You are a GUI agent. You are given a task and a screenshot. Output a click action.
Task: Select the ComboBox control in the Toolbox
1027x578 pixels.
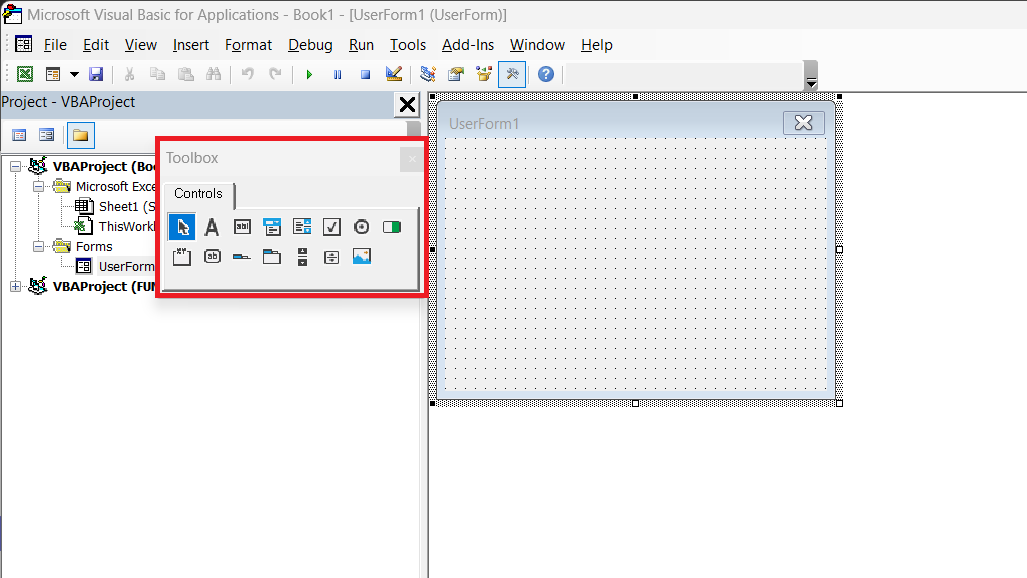pos(272,227)
